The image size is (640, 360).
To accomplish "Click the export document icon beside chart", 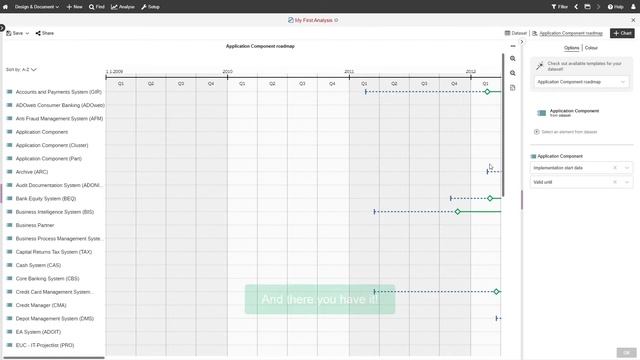I will tap(513, 88).
